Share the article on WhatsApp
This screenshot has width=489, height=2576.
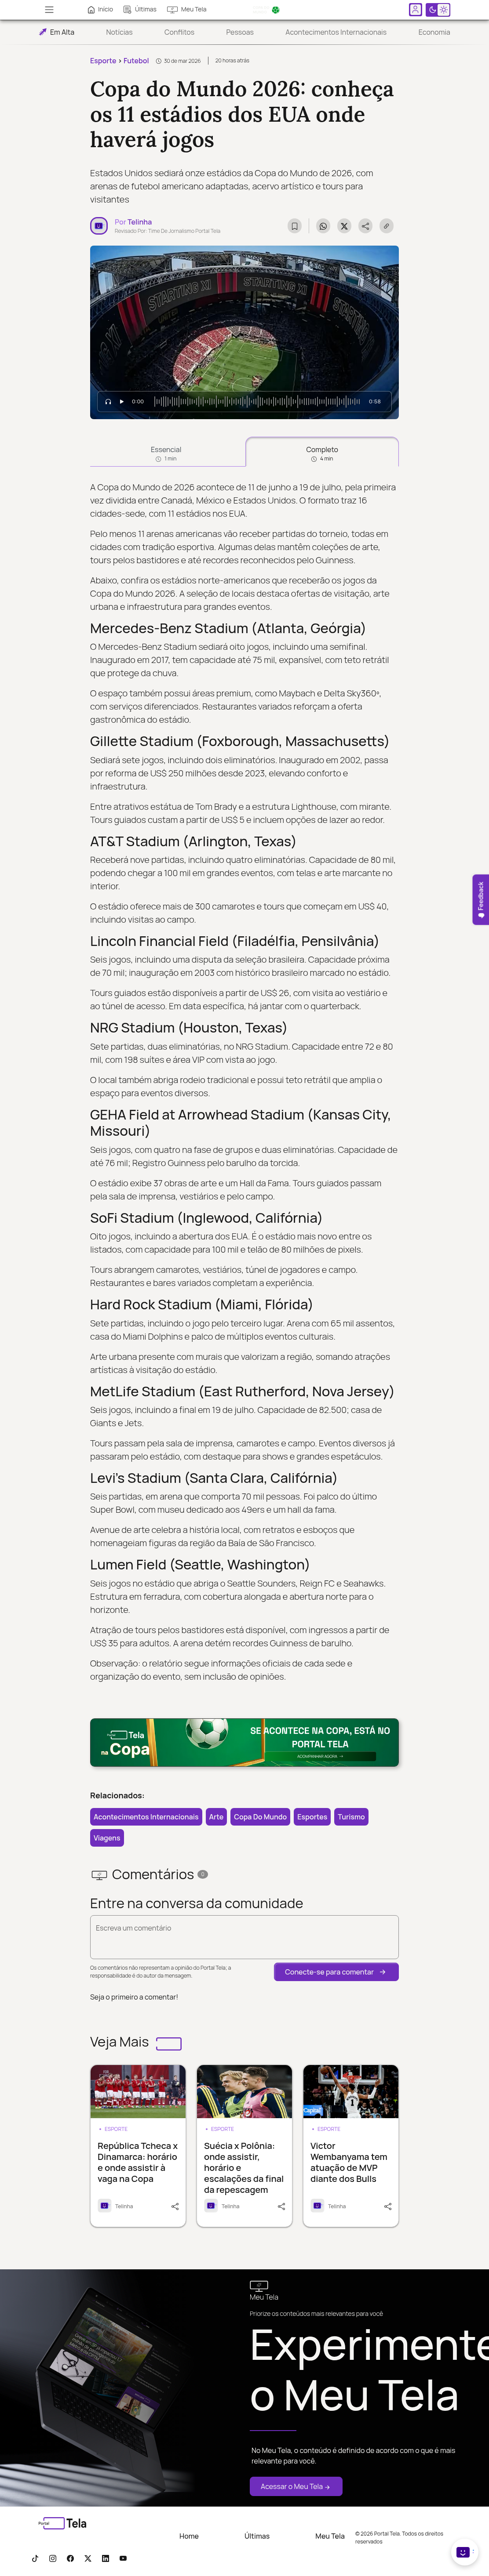click(323, 226)
